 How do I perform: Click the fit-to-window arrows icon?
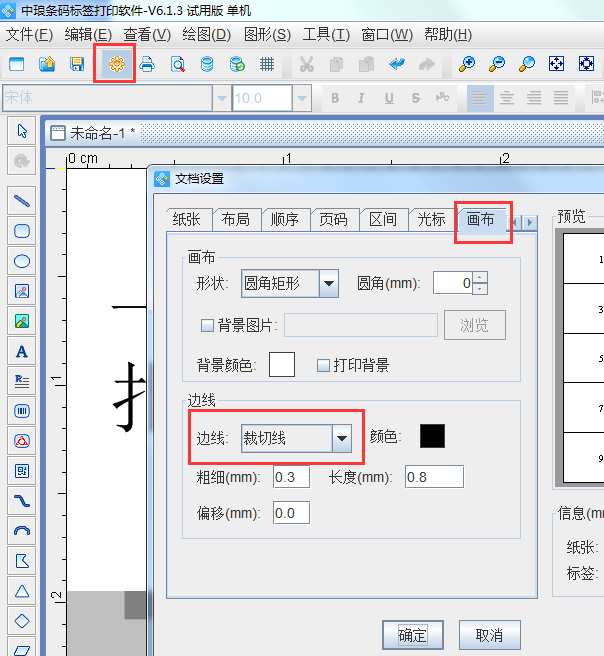coord(556,64)
